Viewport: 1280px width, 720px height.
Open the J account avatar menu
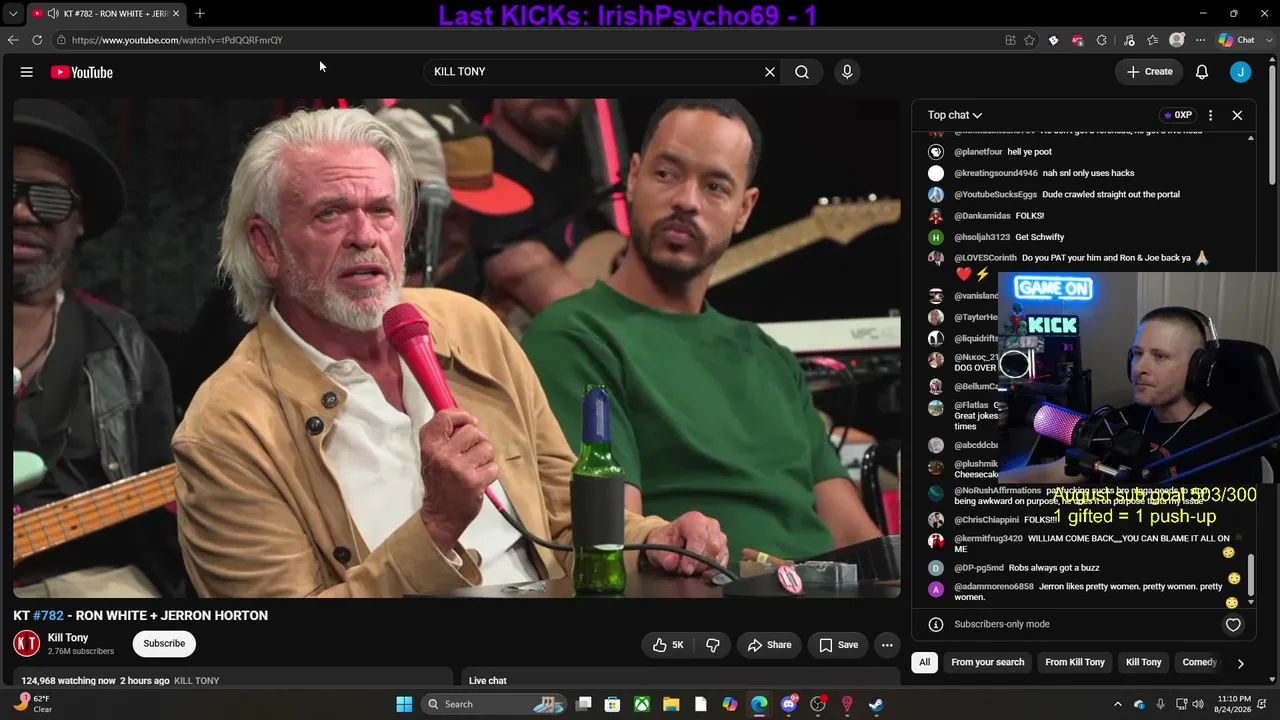pos(1240,72)
